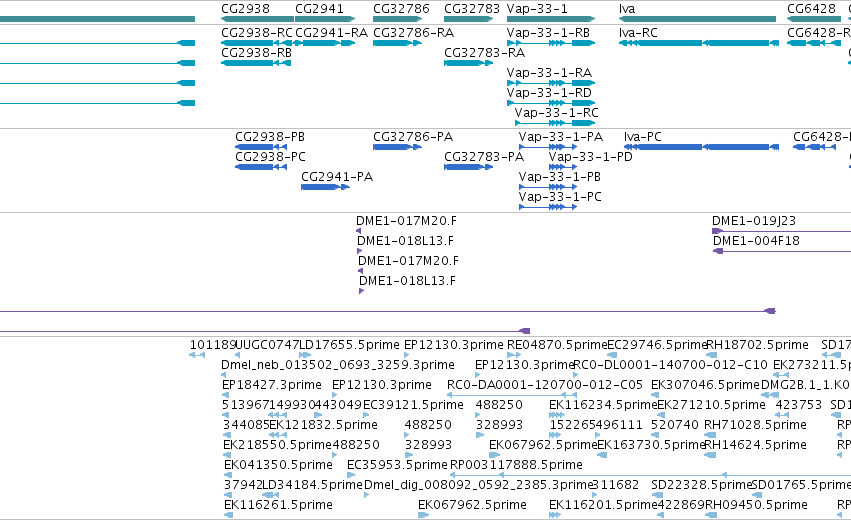Viewport: 851px width, 520px height.
Task: Select the DME1-019J23 clone feature
Action: coord(782,231)
